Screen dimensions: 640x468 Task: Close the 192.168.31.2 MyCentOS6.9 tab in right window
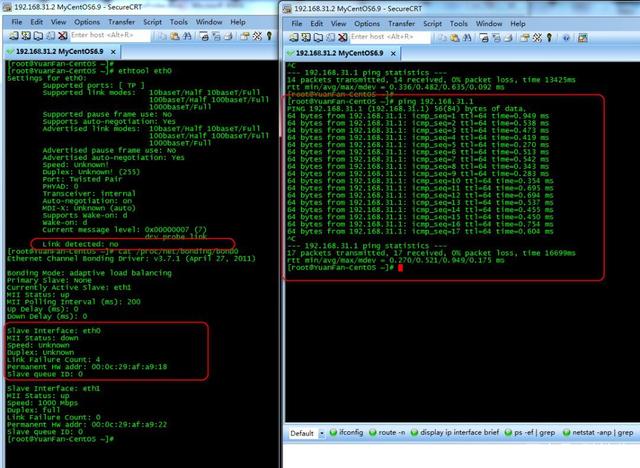click(x=393, y=53)
